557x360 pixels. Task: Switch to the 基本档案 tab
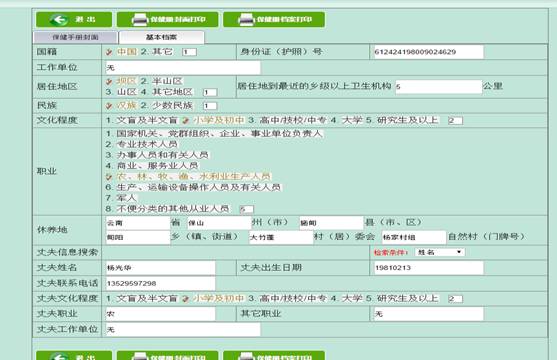point(162,37)
